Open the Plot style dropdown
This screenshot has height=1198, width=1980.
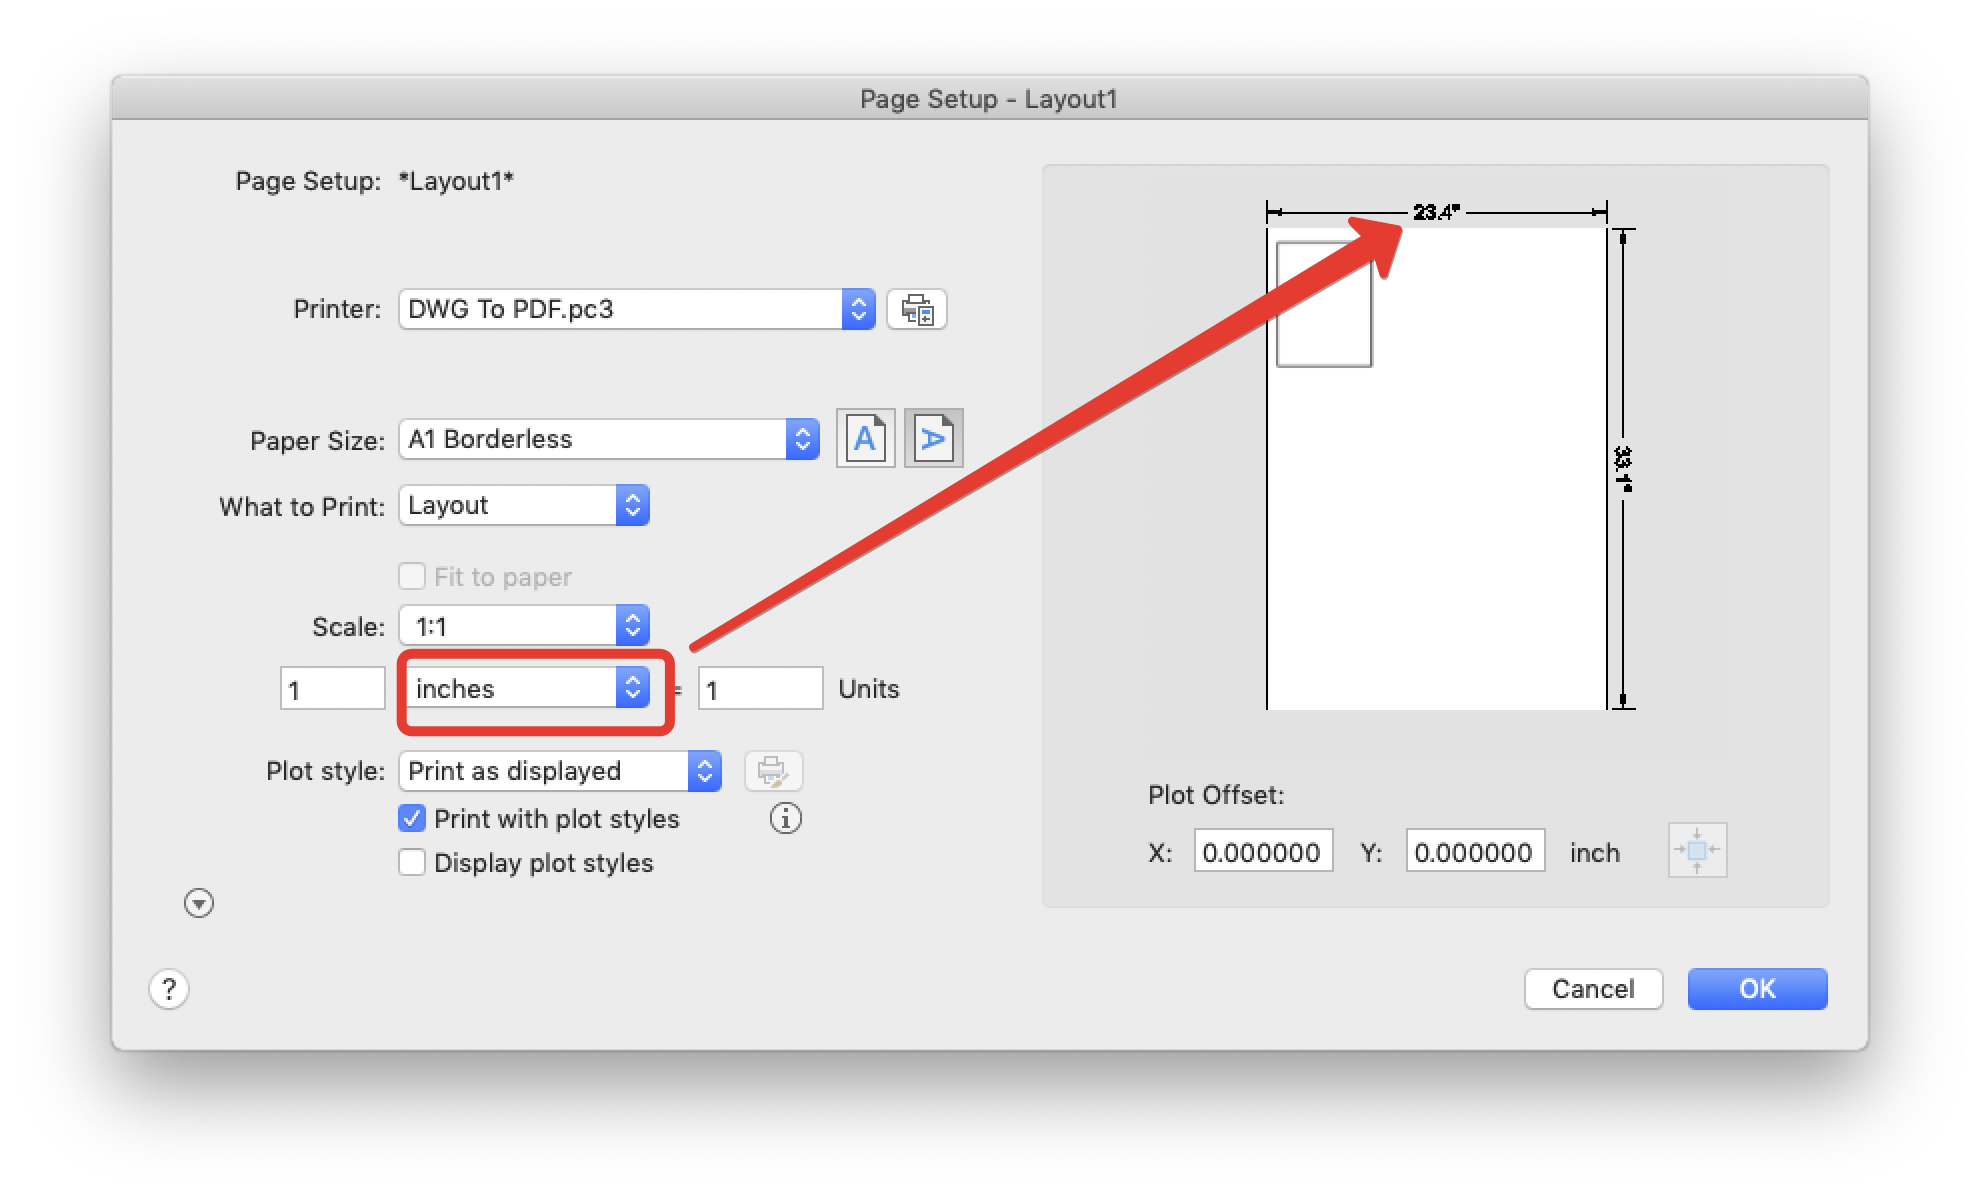point(560,771)
